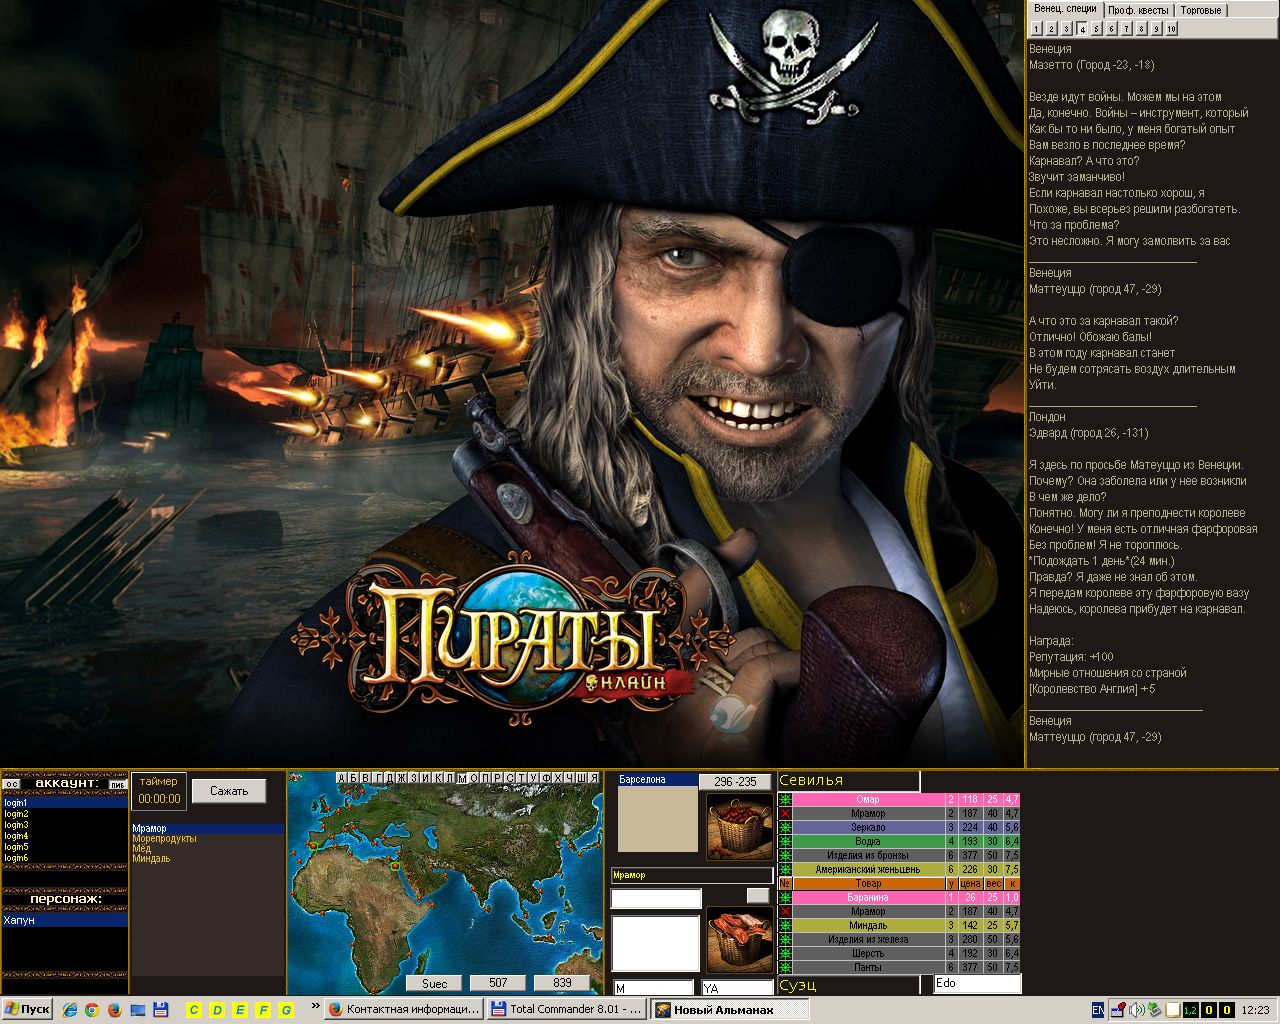The width and height of the screenshot is (1280, 1024).
Task: Click the Edo input field
Action: click(977, 983)
